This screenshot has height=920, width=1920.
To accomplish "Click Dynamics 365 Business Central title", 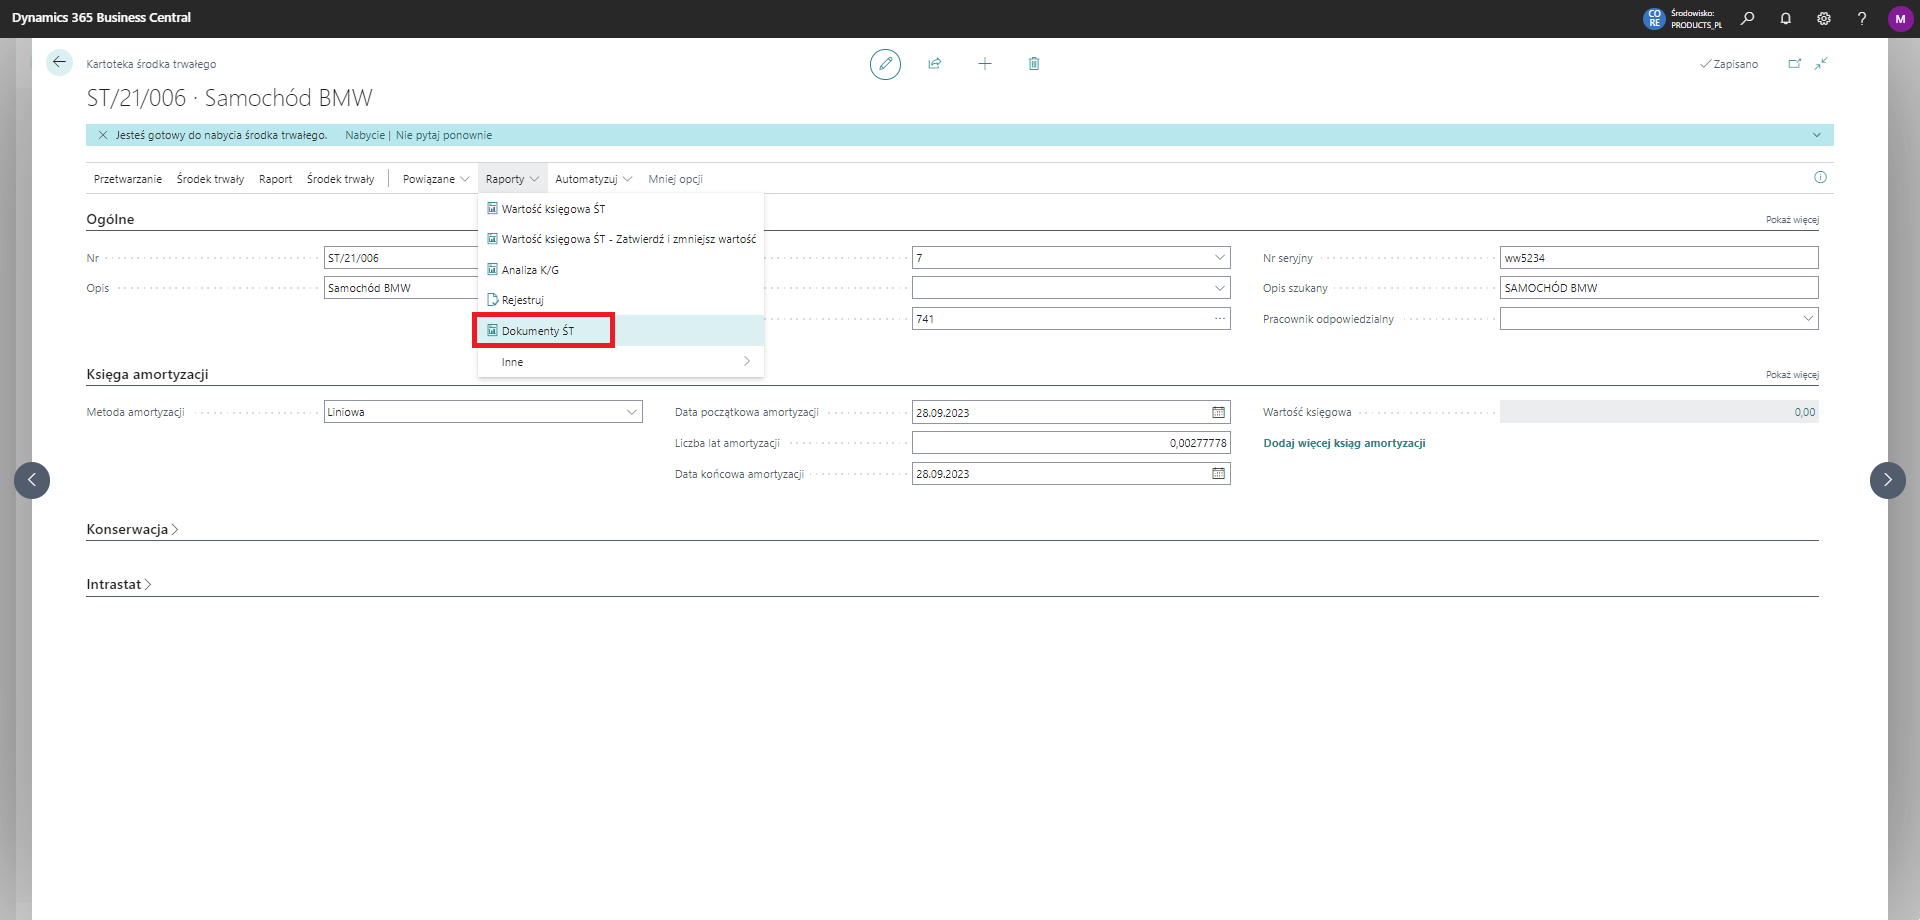I will click(101, 18).
